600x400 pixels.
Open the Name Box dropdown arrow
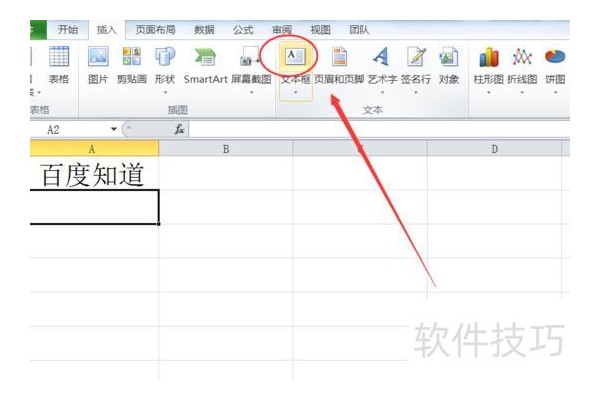114,129
